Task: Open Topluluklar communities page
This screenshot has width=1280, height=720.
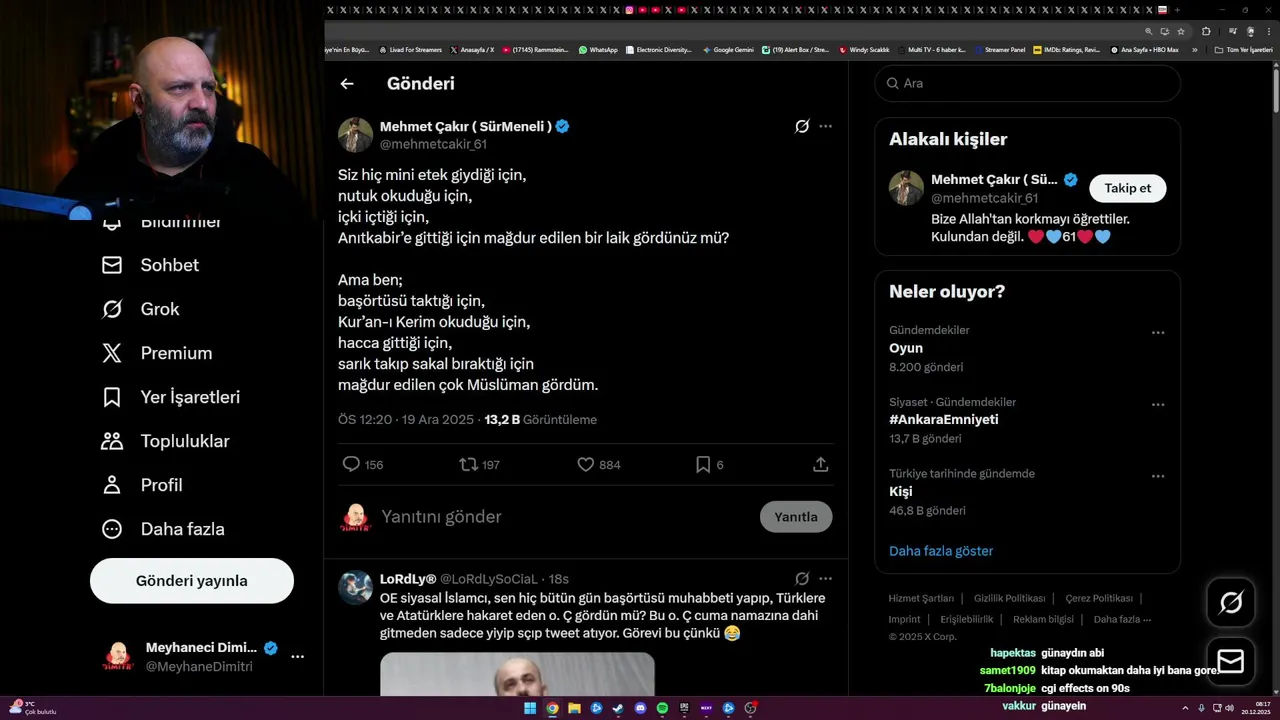Action: pyautogui.click(x=166, y=441)
